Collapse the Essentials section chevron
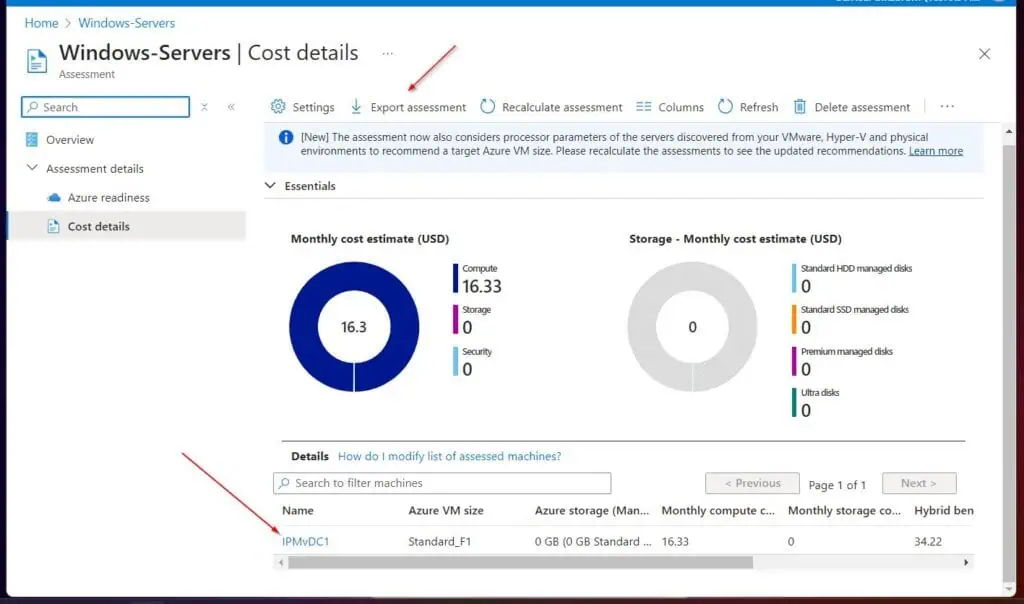Viewport: 1024px width, 604px height. coord(270,186)
